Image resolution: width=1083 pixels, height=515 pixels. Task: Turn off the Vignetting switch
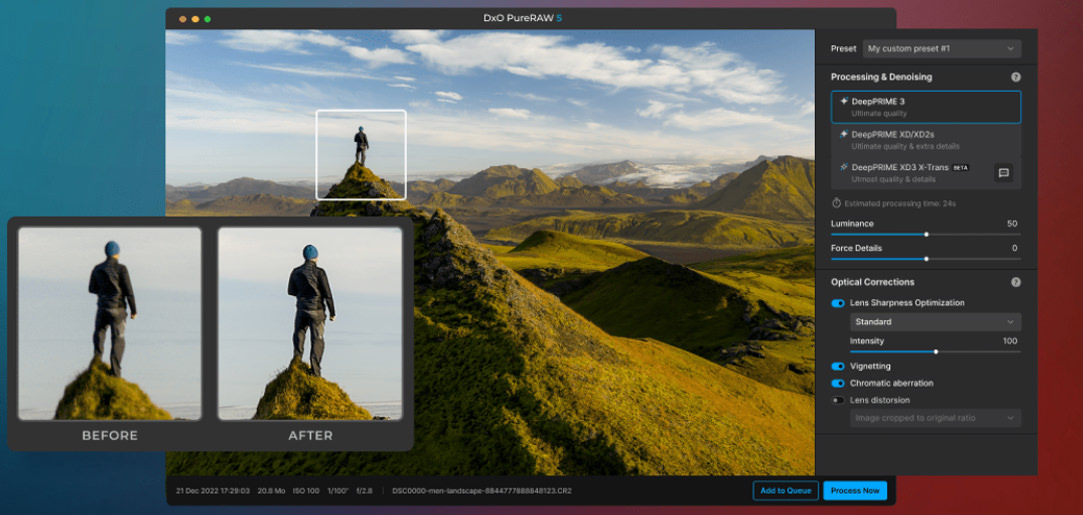pyautogui.click(x=838, y=366)
